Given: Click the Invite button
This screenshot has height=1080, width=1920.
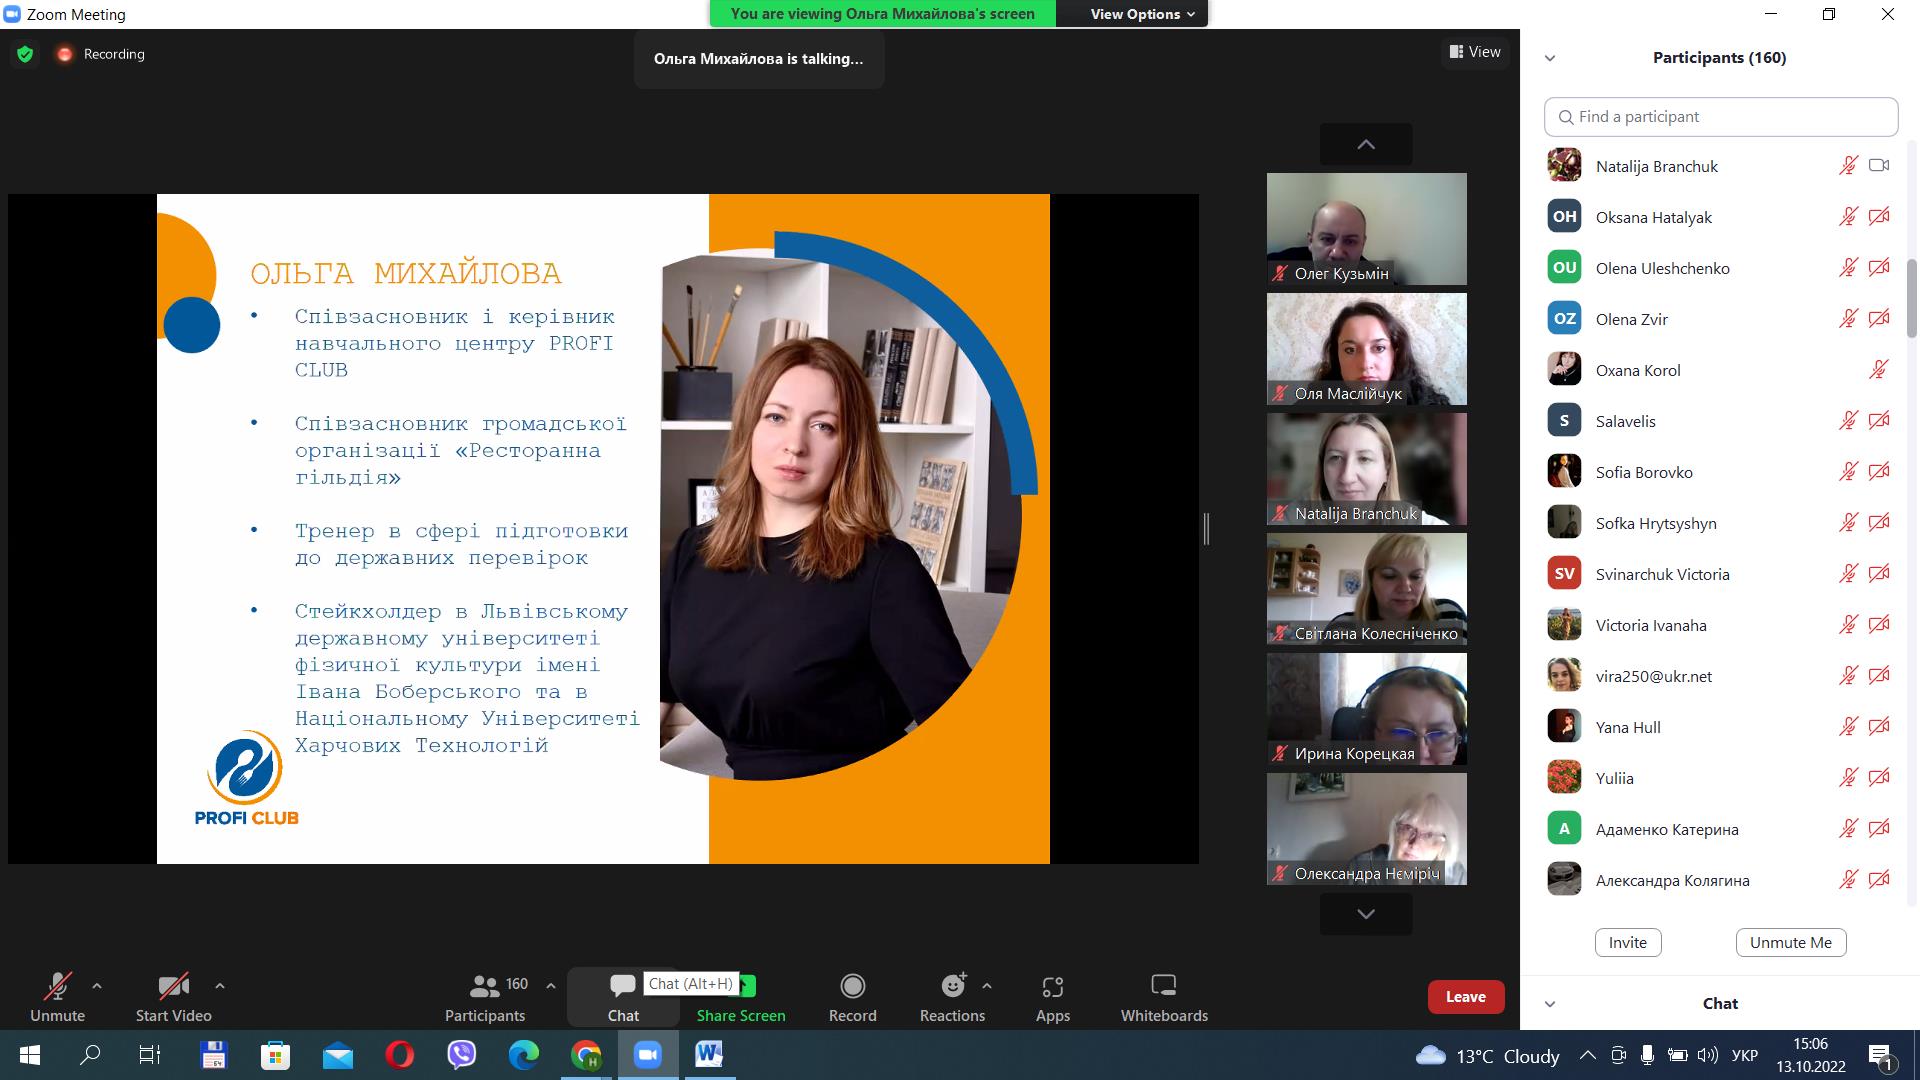Looking at the screenshot, I should point(1627,942).
